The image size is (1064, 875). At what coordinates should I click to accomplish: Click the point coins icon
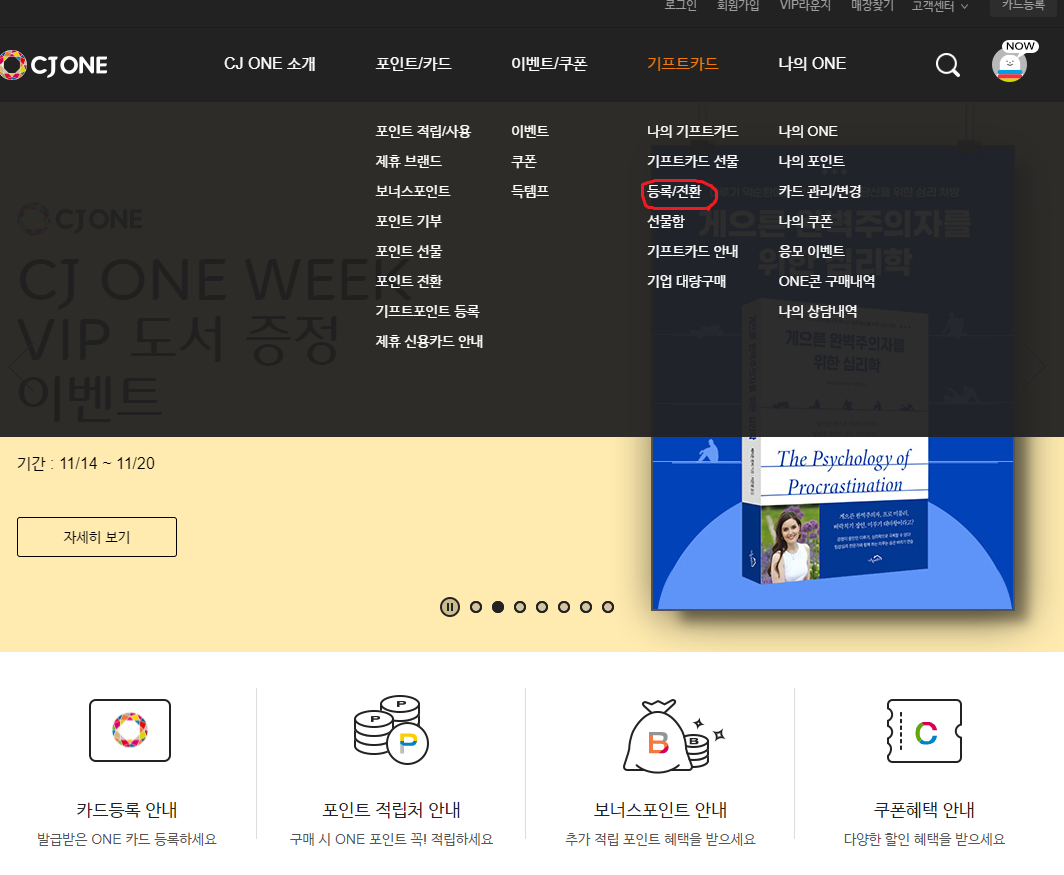click(x=391, y=730)
